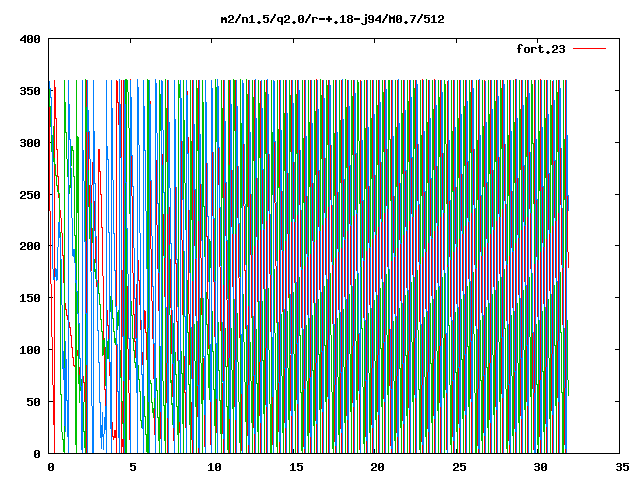Click y-axis label 300
Screen dimensions: 640x480
(x=30, y=143)
